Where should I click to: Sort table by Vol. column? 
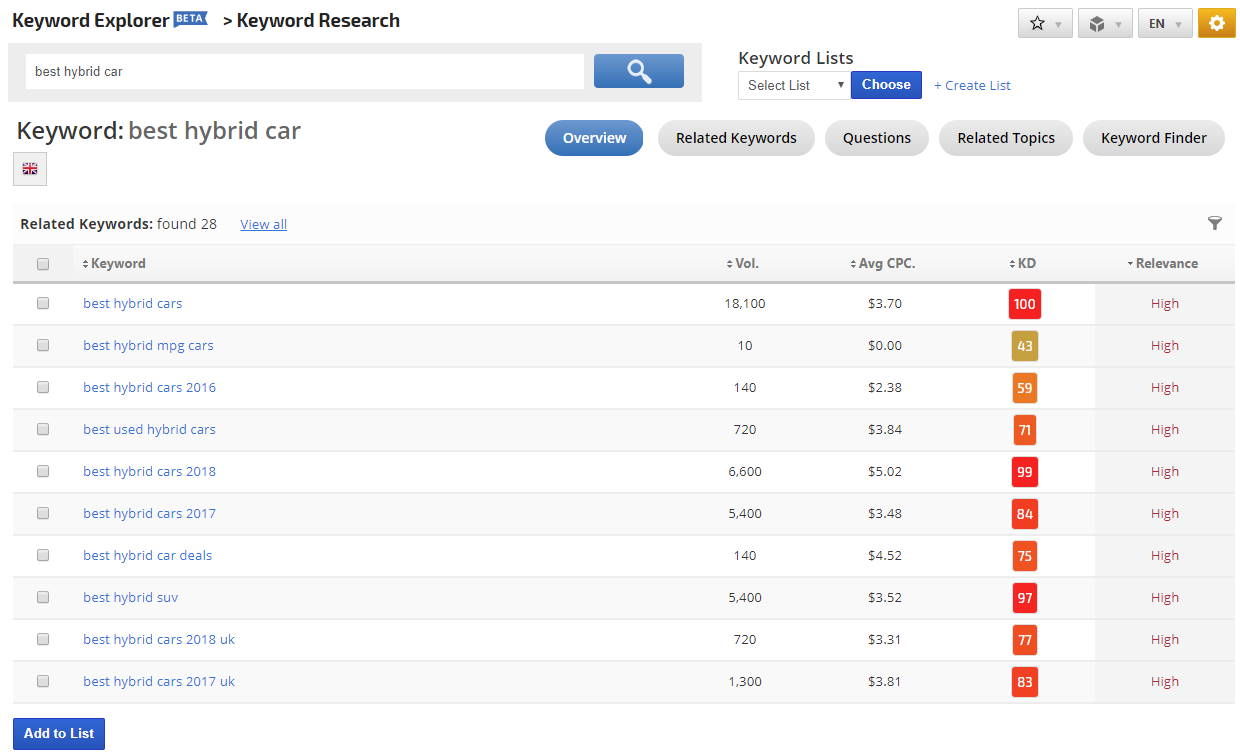tap(743, 264)
